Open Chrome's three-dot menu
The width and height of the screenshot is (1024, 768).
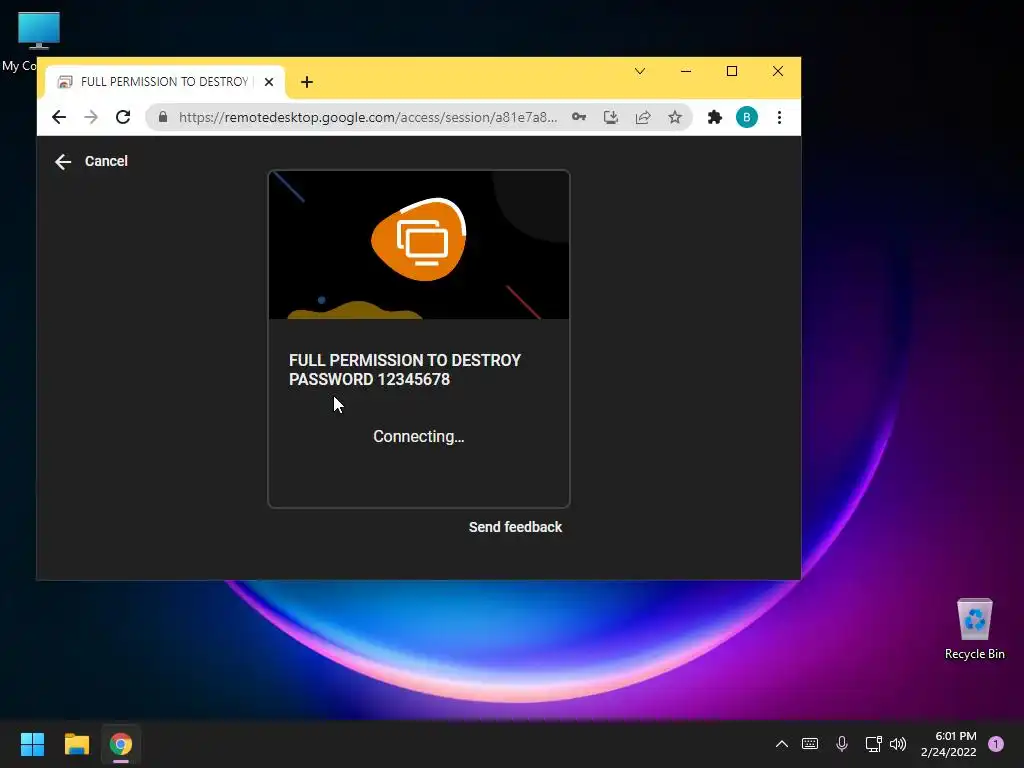[x=779, y=118]
